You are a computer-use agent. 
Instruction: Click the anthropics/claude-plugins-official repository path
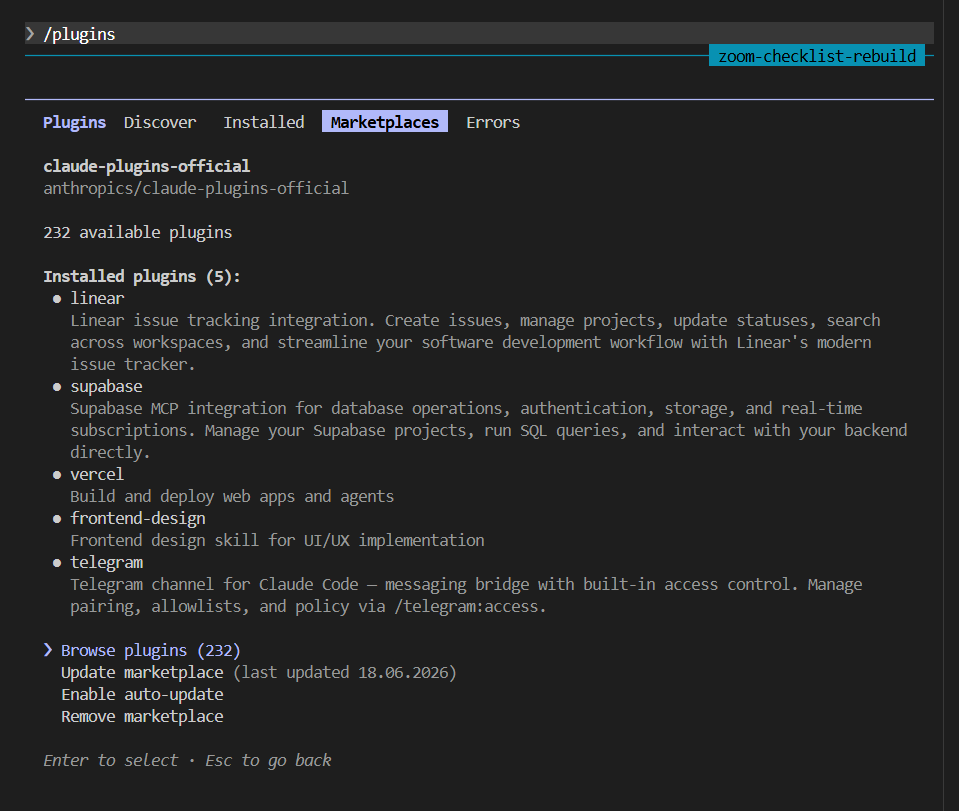tap(196, 188)
